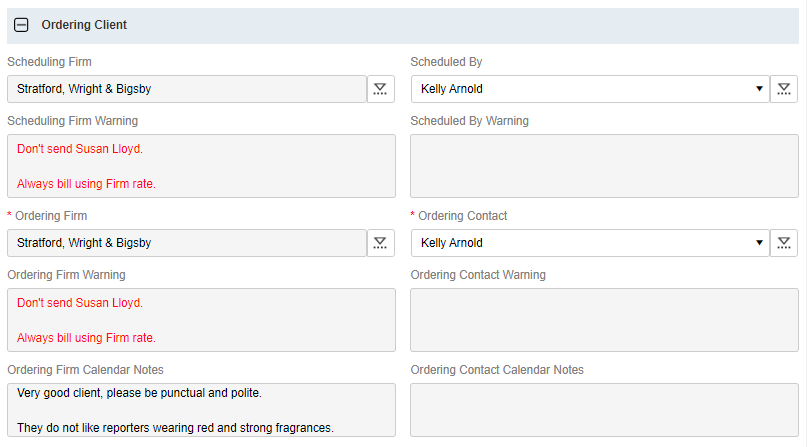
Task: Click the Ordering Firm Calendar Notes label
Action: click(85, 370)
